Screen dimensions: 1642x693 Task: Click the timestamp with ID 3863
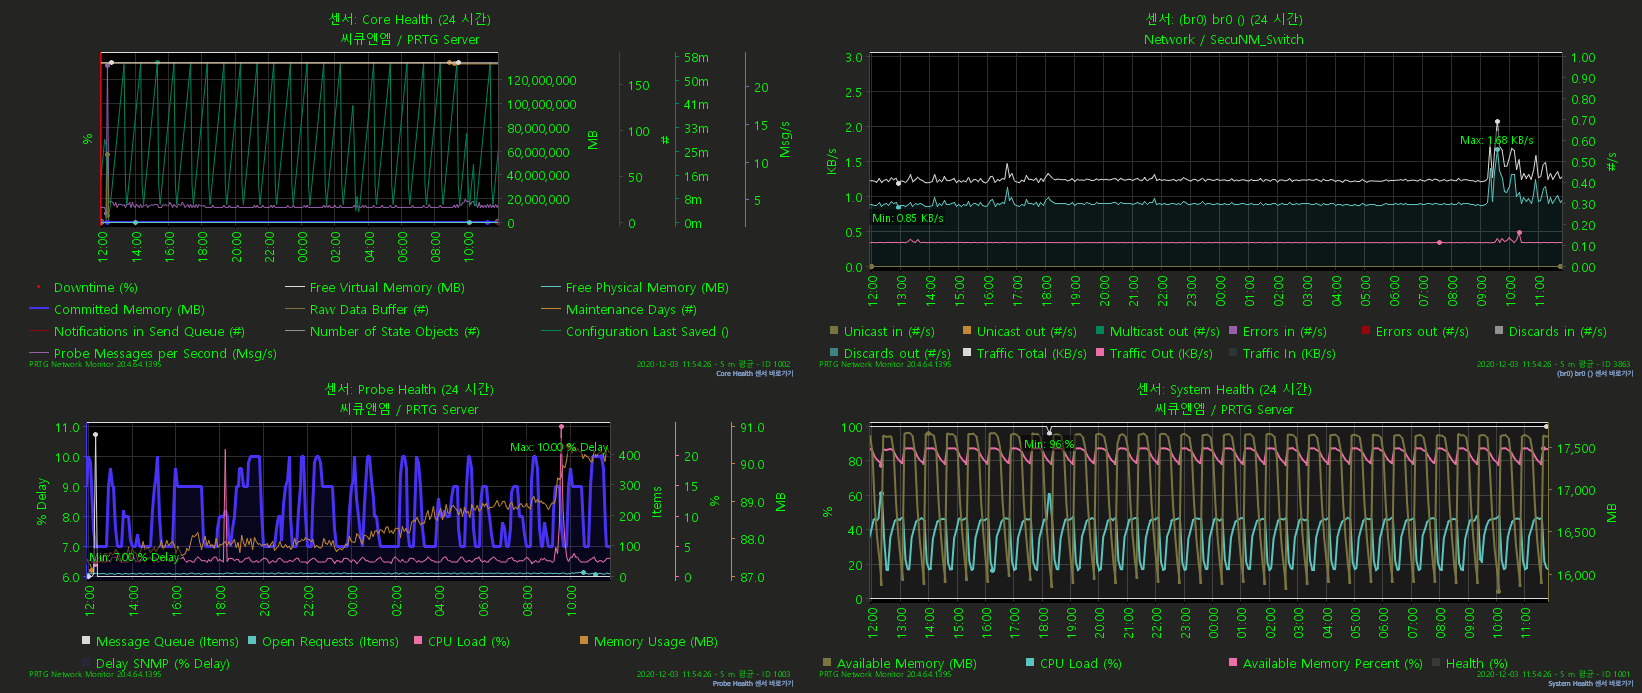(x=1554, y=365)
